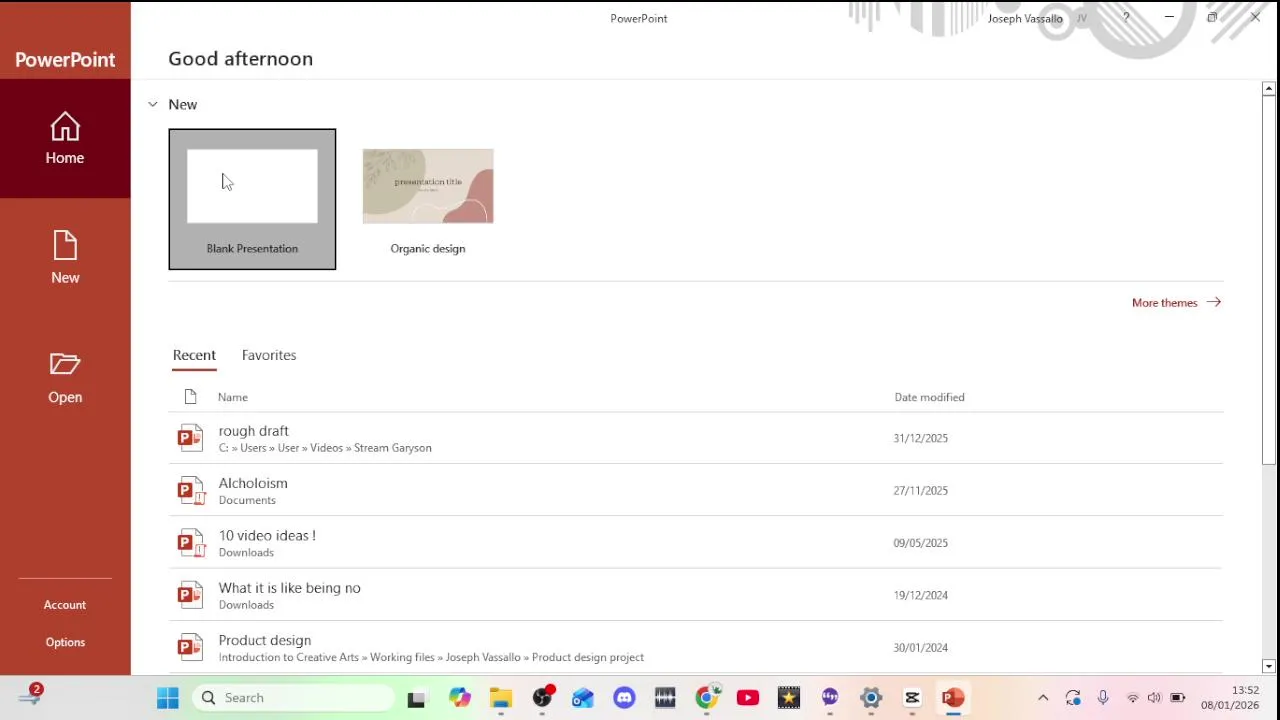Click the vertical scrollbar thumb
The height and width of the screenshot is (720, 1280).
tap(1268, 280)
